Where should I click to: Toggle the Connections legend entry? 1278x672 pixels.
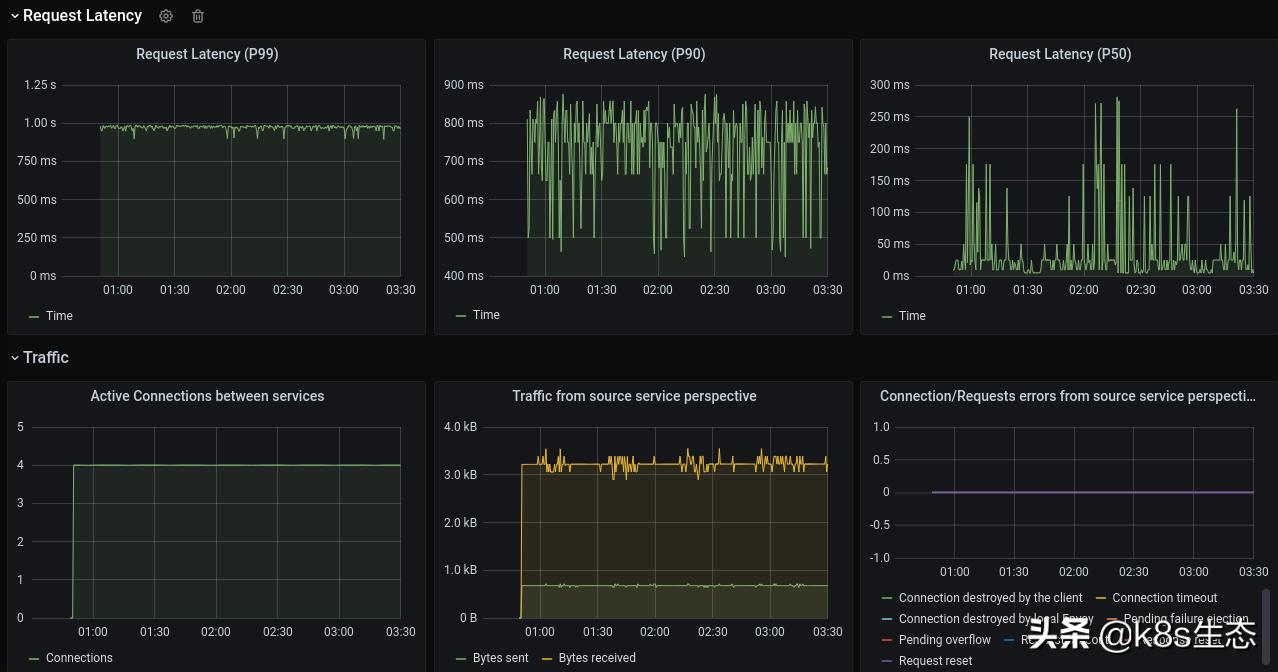click(79, 658)
